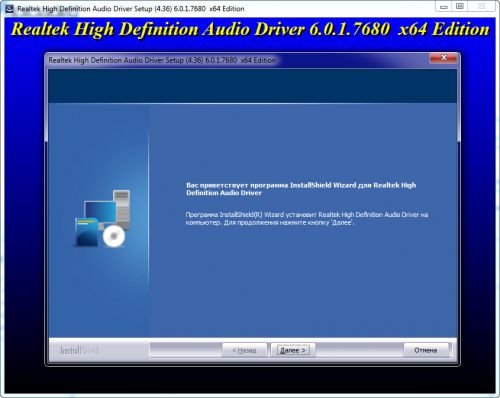Click the outer window title bar text
500x398 pixels.
tap(131, 9)
